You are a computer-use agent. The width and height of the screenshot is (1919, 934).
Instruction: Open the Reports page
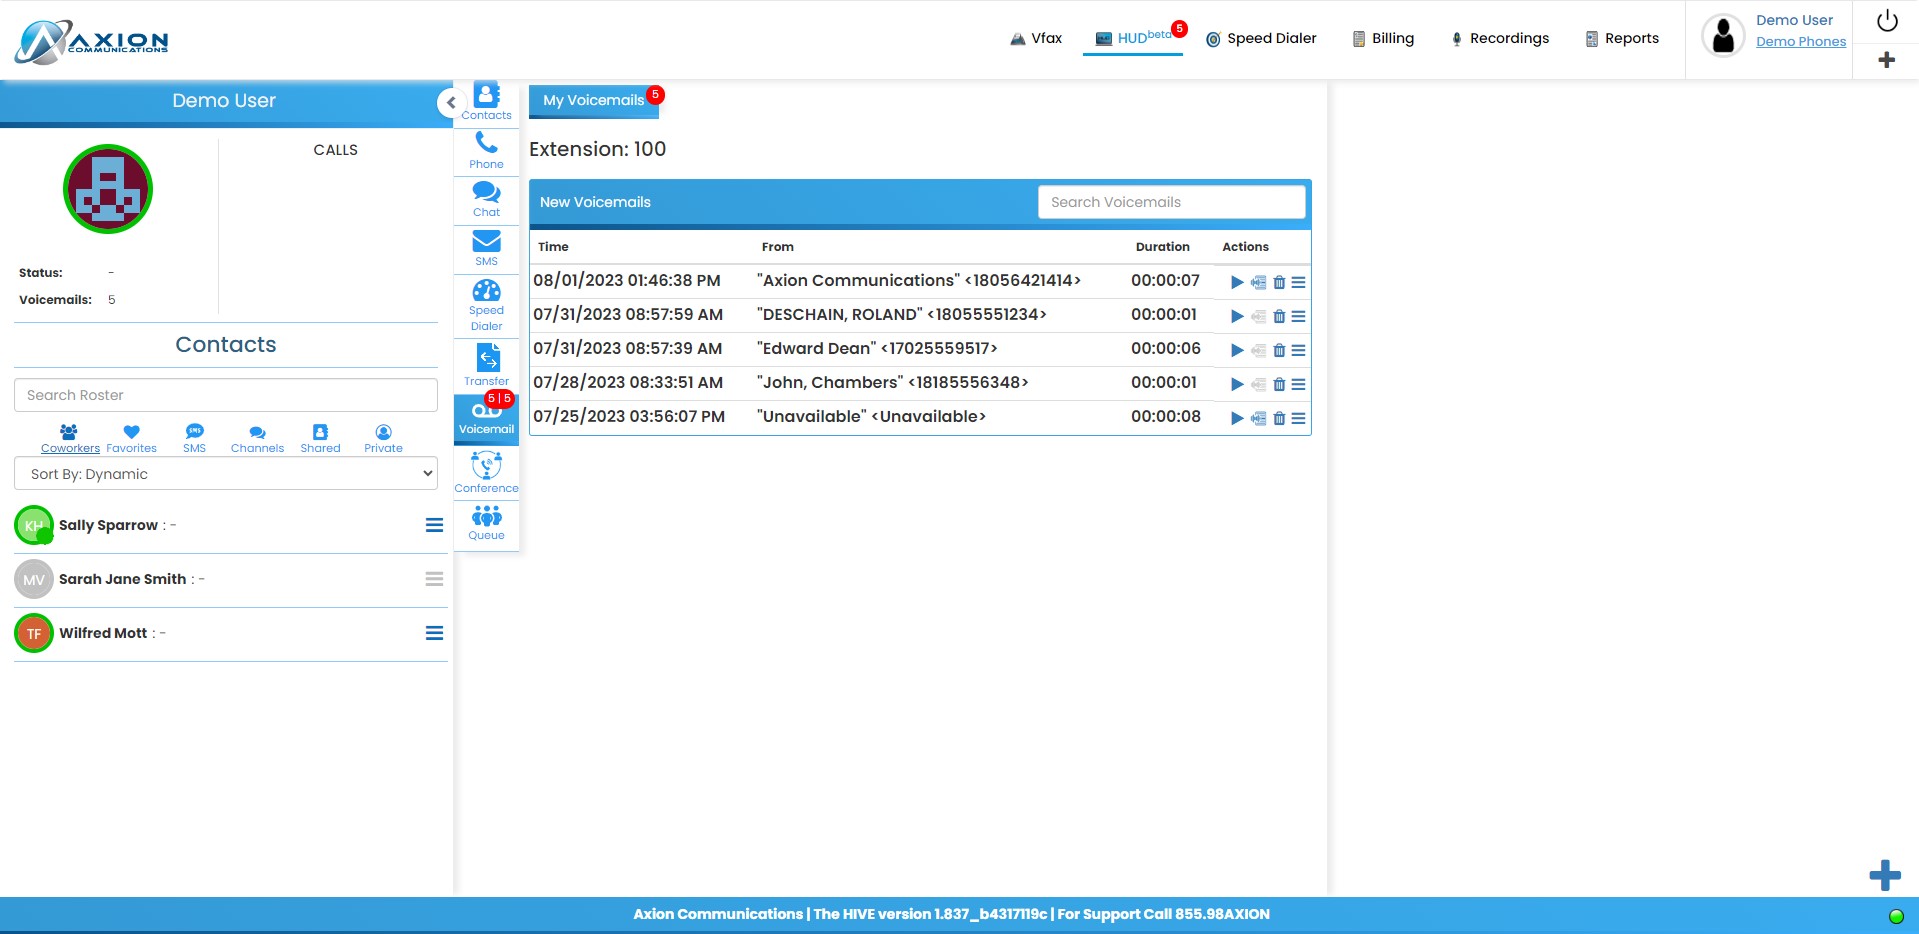pos(1621,39)
